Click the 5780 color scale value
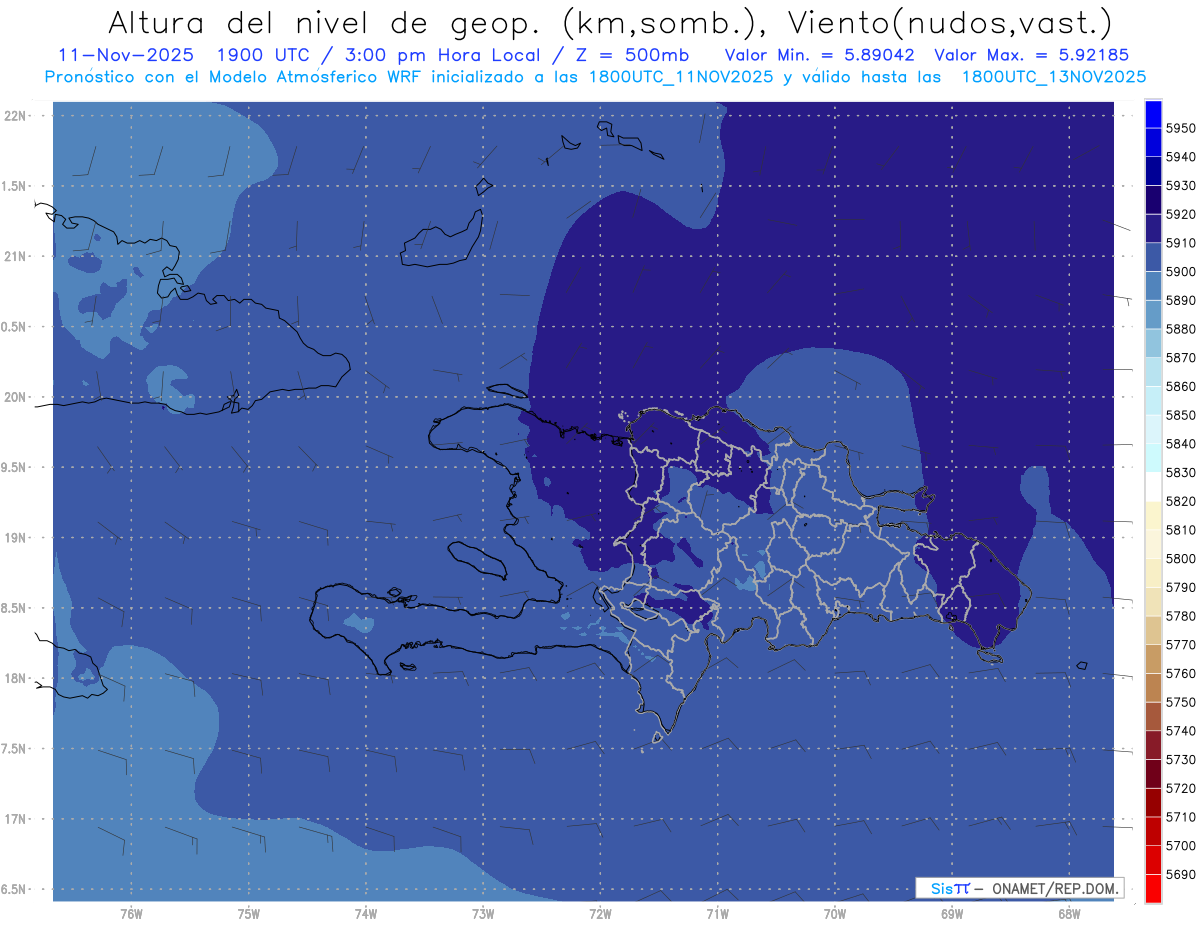 coord(1181,616)
